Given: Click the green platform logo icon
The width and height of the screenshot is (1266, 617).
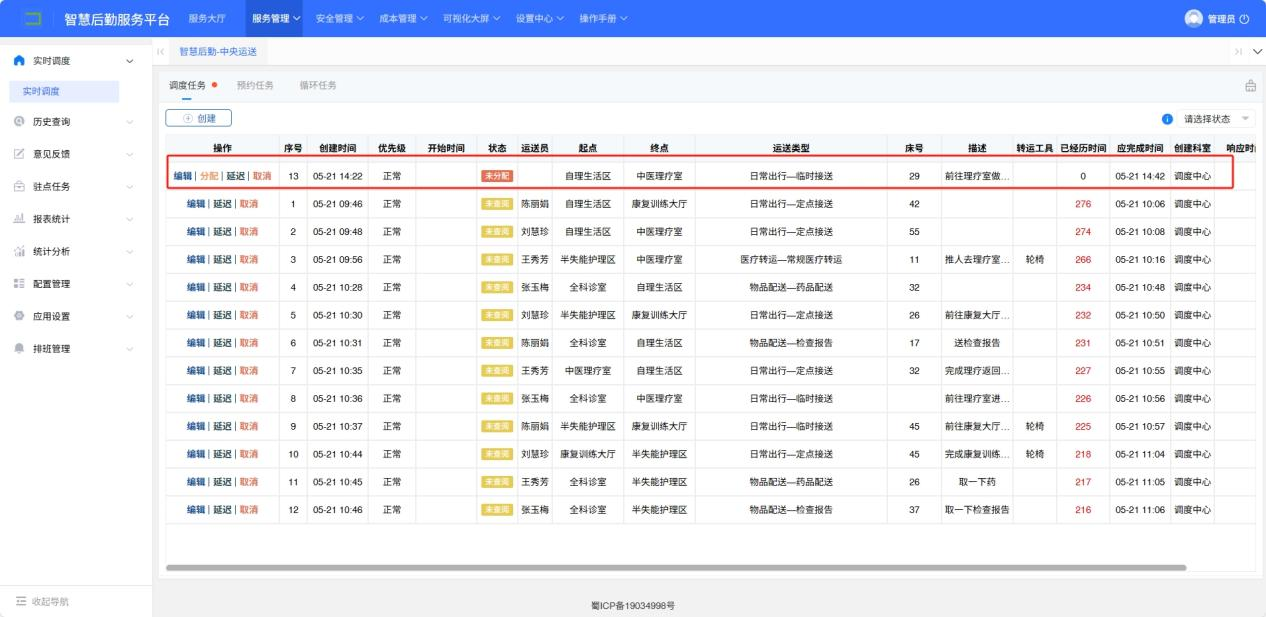Looking at the screenshot, I should click(x=33, y=19).
